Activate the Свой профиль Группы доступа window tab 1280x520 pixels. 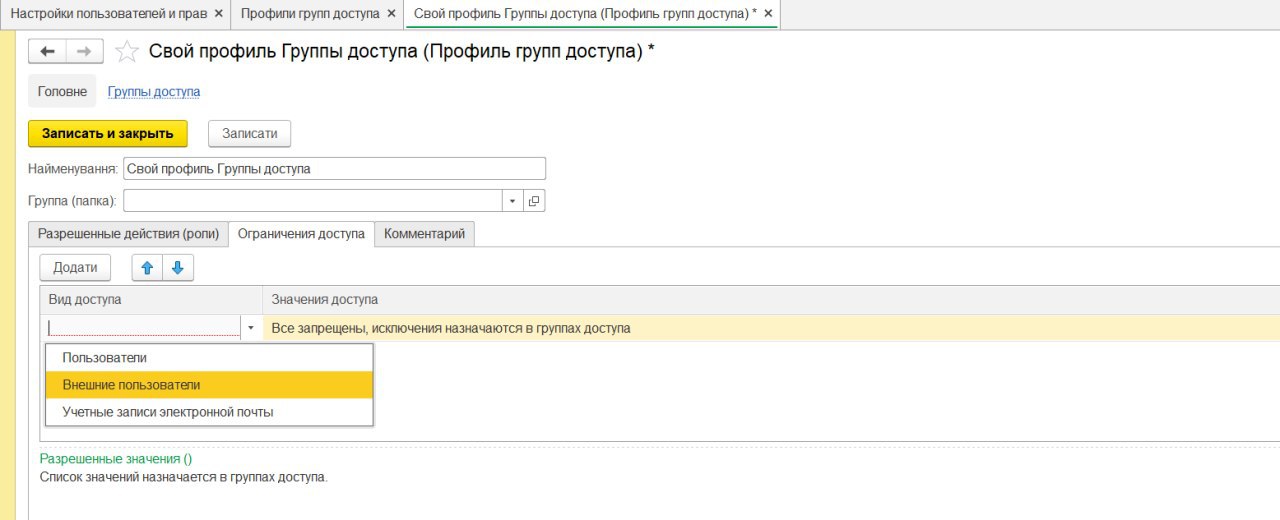click(x=592, y=14)
